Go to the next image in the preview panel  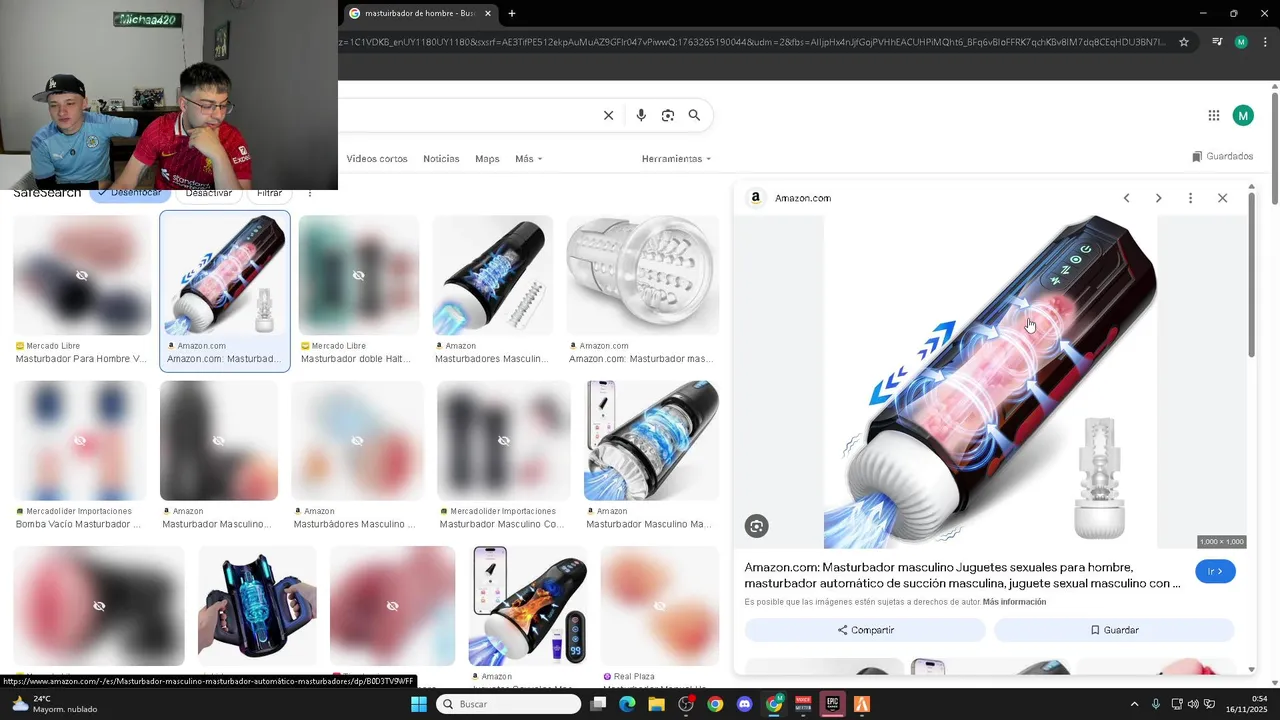click(x=1158, y=198)
